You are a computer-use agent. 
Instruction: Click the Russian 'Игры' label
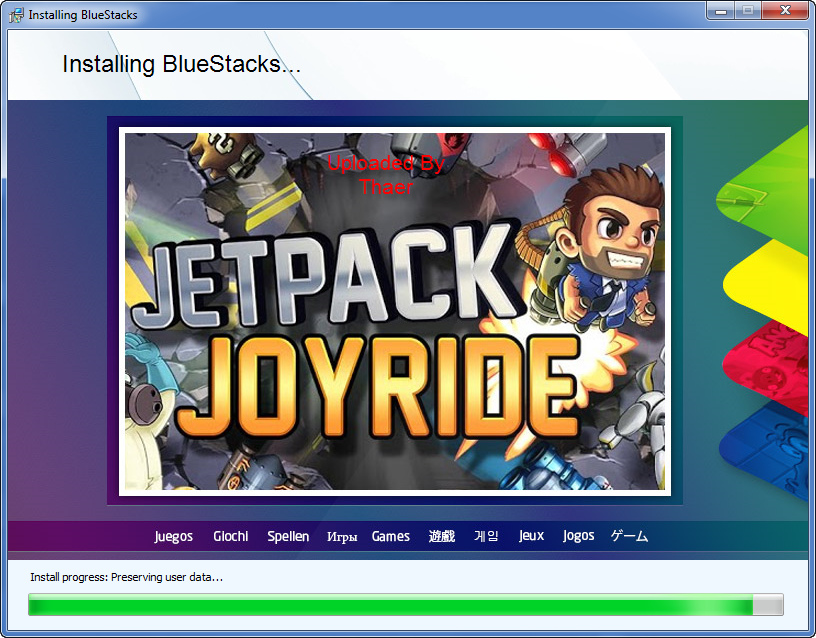[x=342, y=537]
